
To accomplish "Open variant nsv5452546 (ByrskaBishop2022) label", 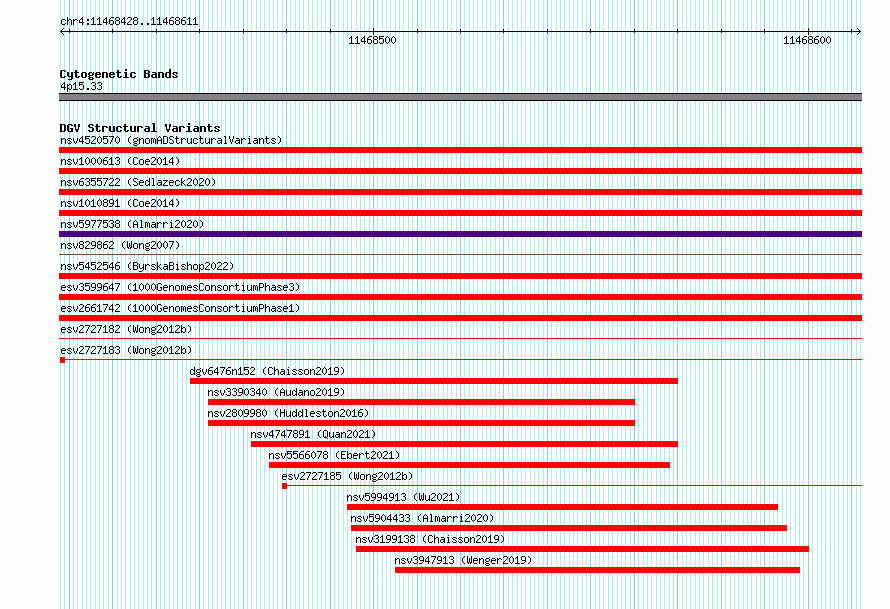I will point(147,266).
